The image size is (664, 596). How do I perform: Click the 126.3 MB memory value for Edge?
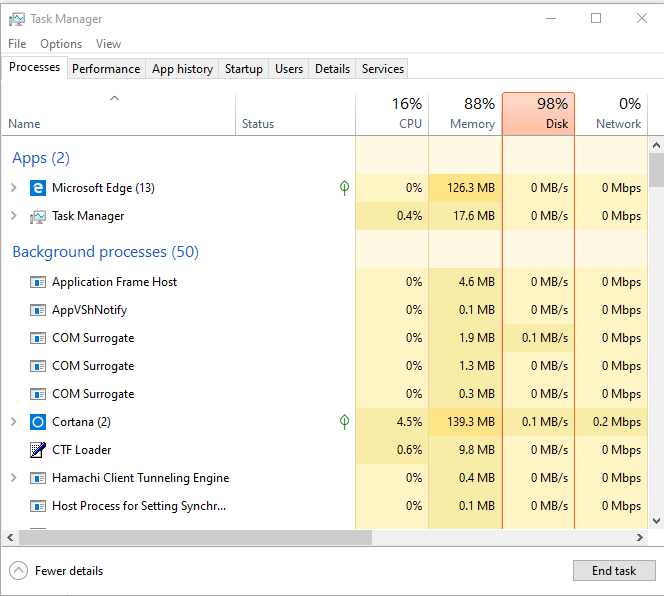[x=471, y=188]
